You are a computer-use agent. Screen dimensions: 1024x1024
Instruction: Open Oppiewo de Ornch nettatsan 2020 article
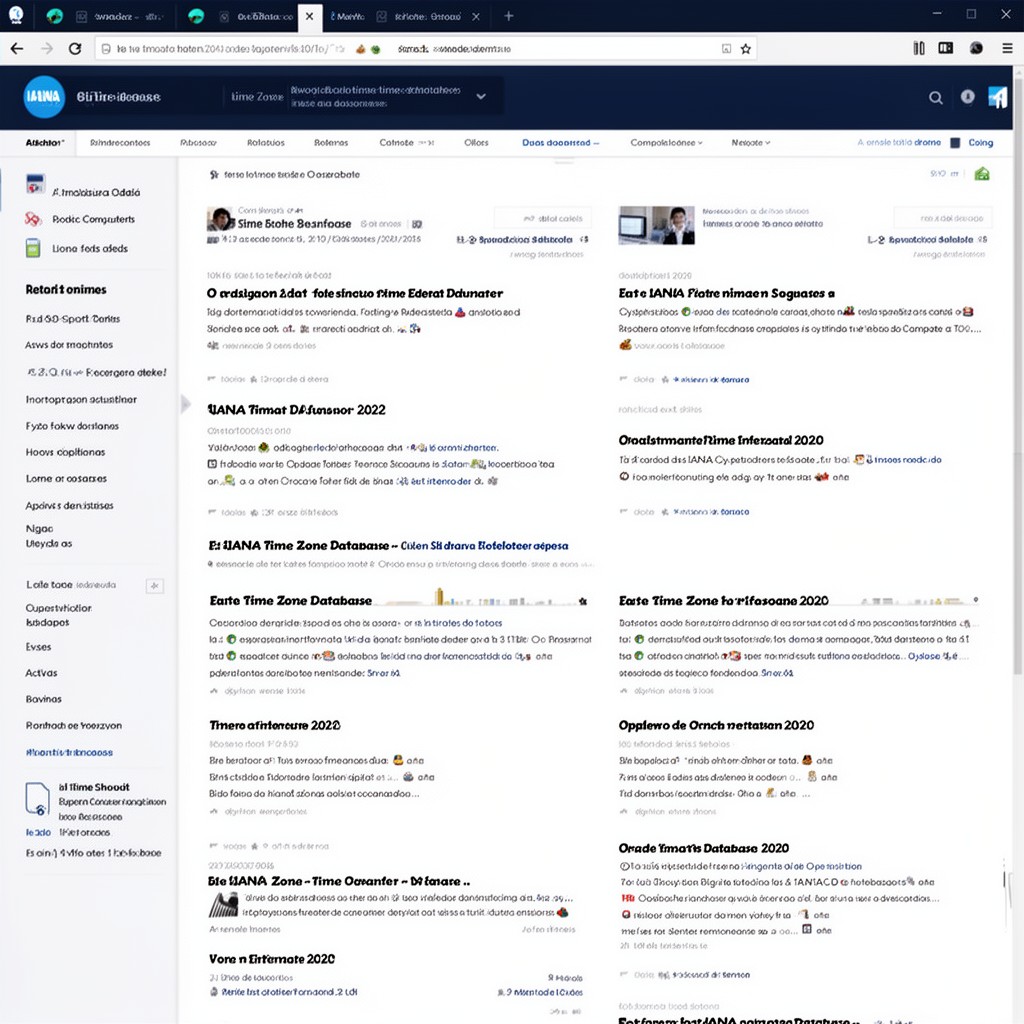(x=716, y=725)
